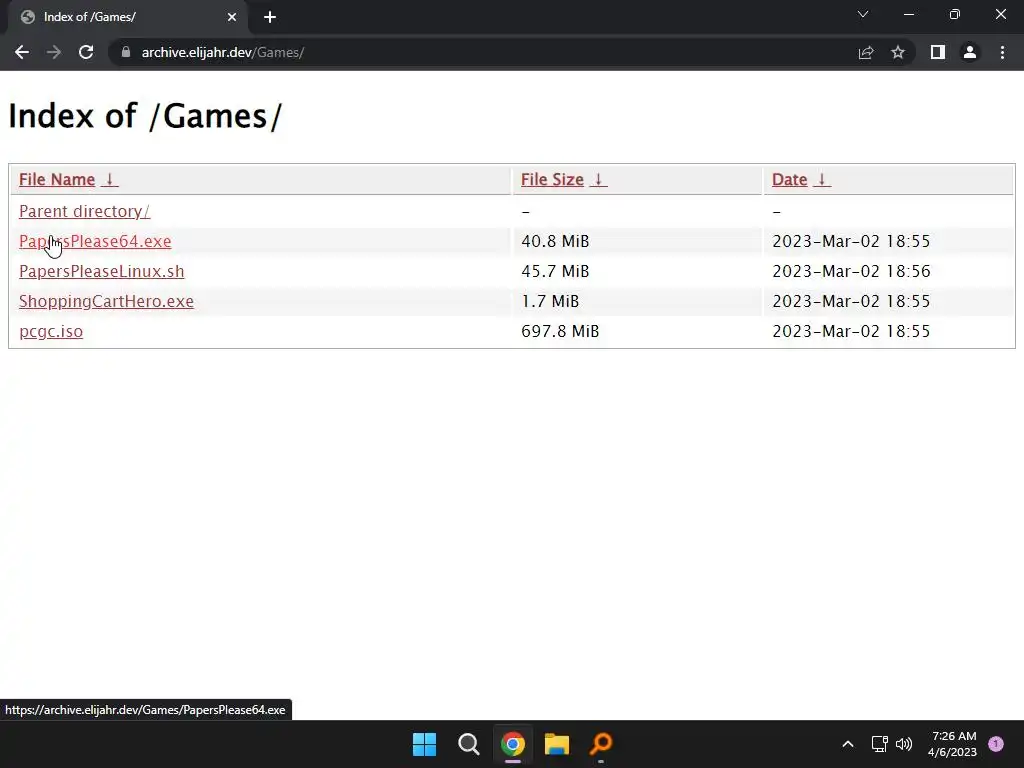Select the Index of /Games/ tab
1024x768 pixels.
pyautogui.click(x=124, y=17)
